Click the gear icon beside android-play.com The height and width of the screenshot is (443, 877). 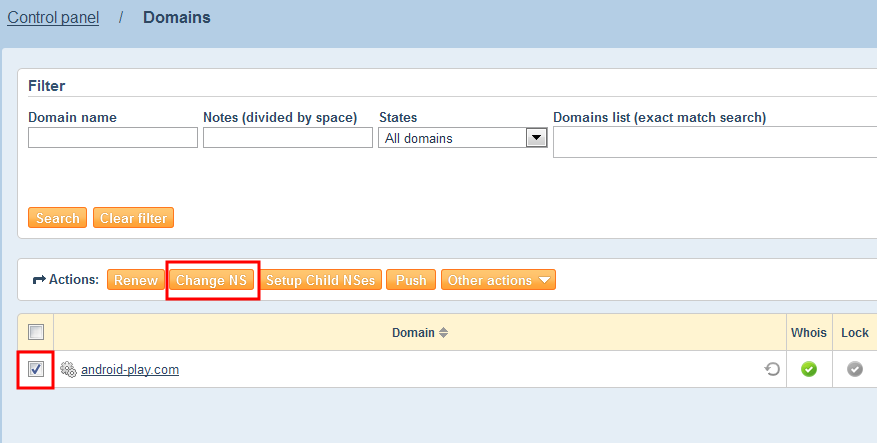(x=68, y=369)
